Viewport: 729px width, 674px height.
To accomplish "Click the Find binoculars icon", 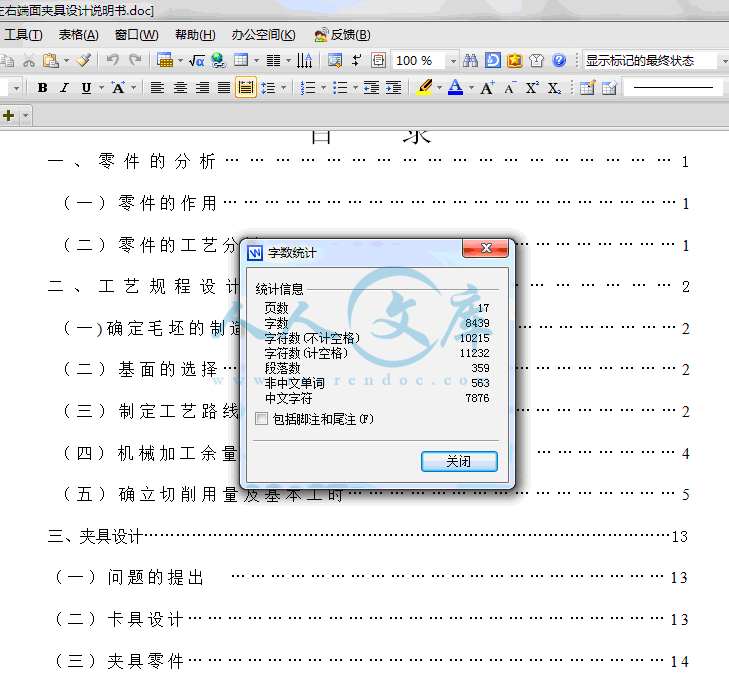I will coord(471,60).
